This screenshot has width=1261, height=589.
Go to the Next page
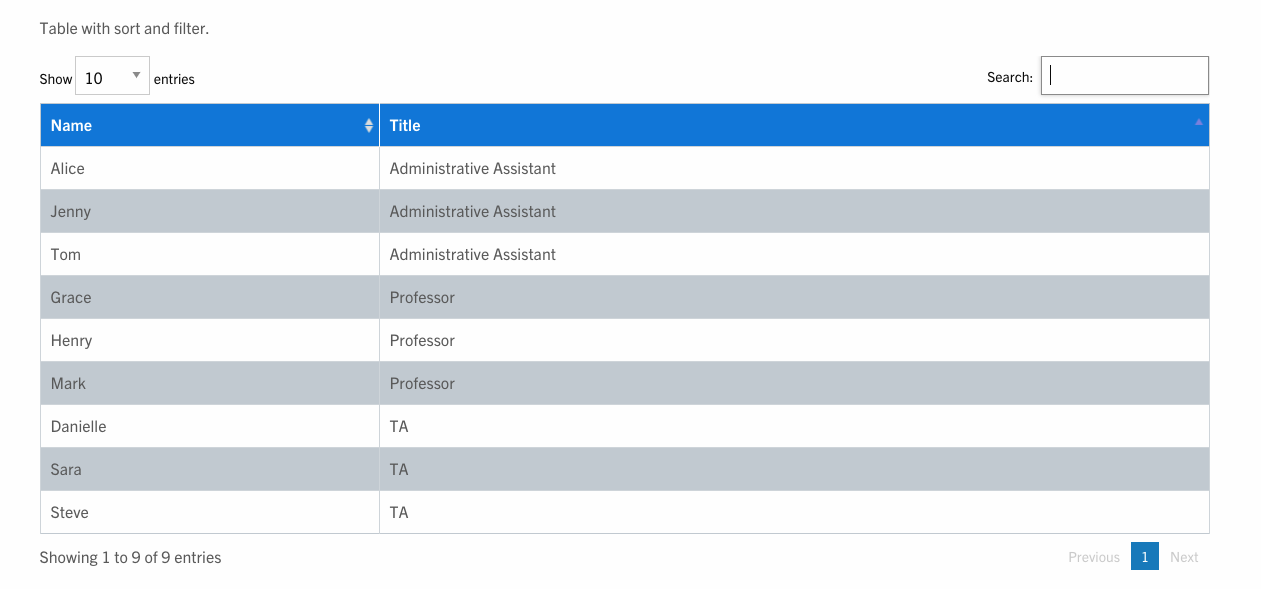point(1184,557)
